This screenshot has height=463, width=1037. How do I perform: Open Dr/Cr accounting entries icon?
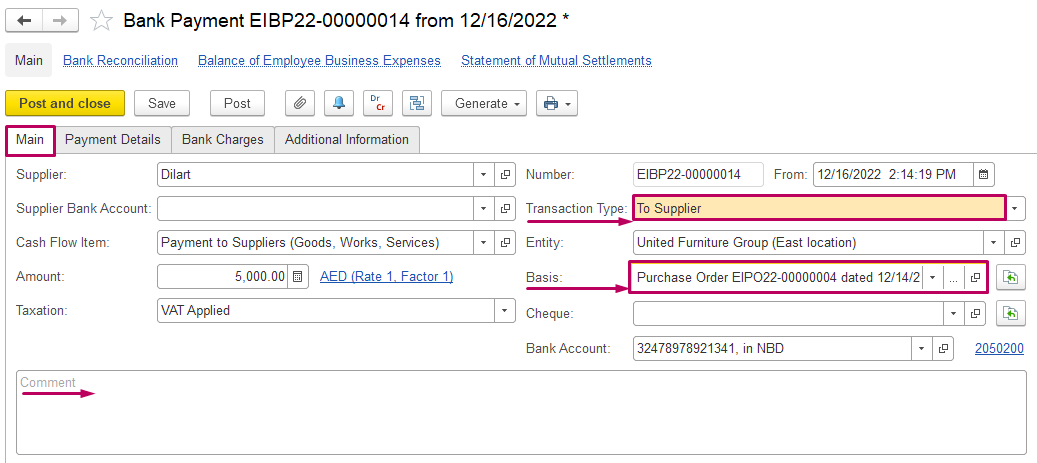coord(377,103)
